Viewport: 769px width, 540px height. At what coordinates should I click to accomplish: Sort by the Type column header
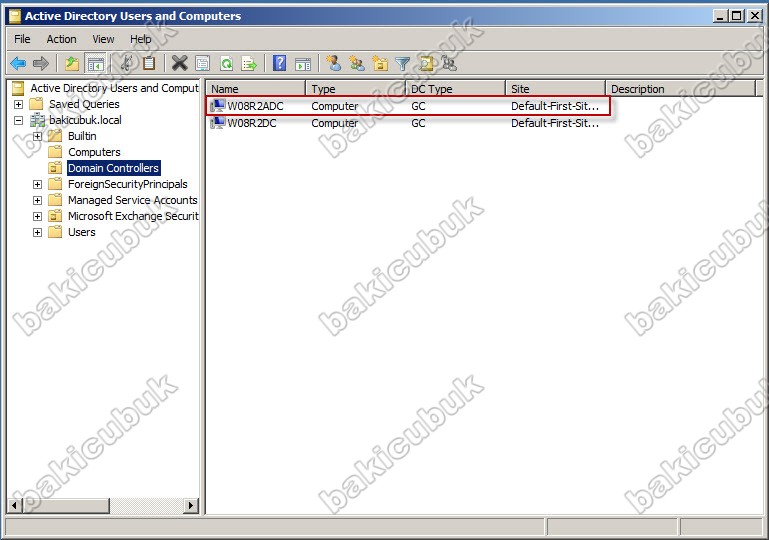pos(356,89)
